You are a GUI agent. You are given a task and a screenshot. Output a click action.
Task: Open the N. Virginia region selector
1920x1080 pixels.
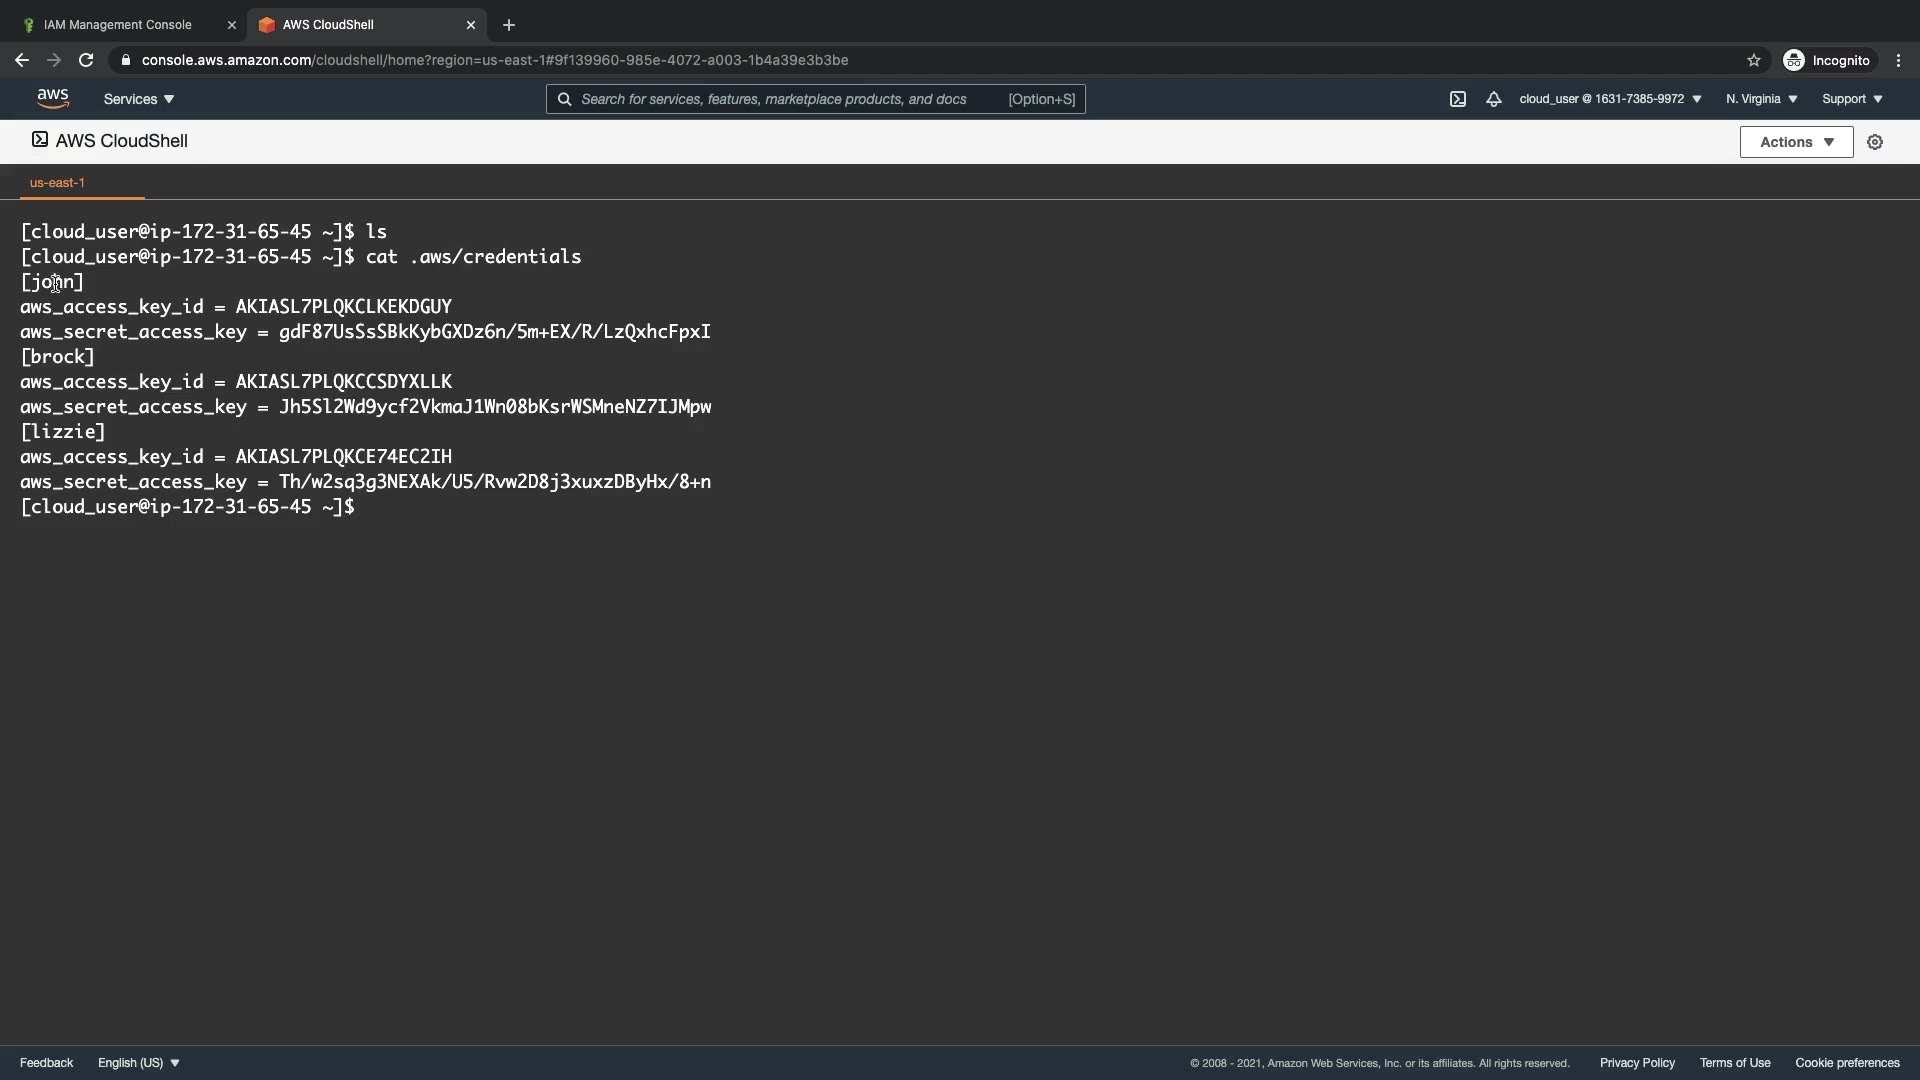[x=1761, y=99]
